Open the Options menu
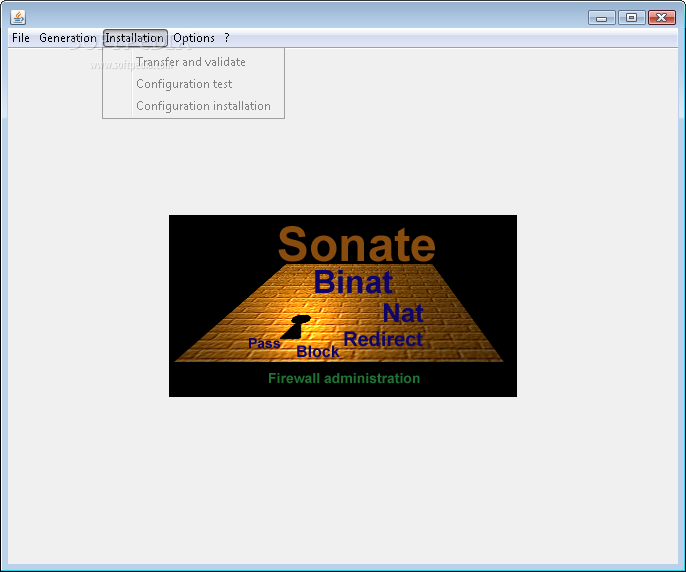 point(194,38)
